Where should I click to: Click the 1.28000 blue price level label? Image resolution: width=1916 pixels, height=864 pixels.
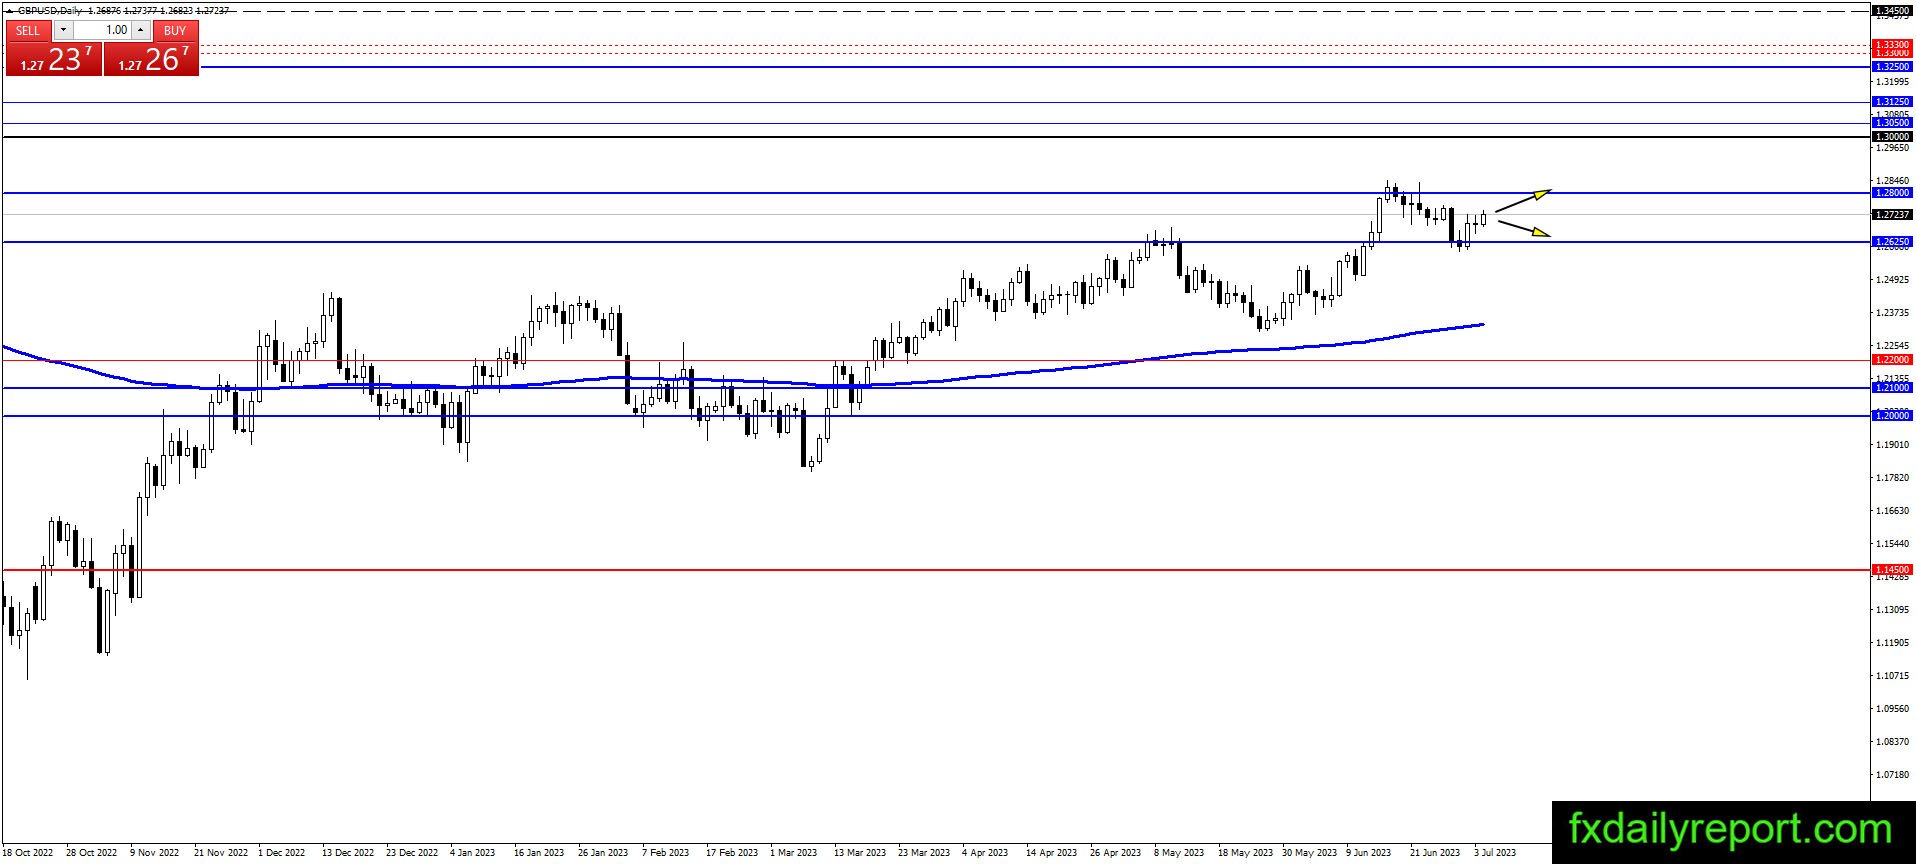(1892, 192)
